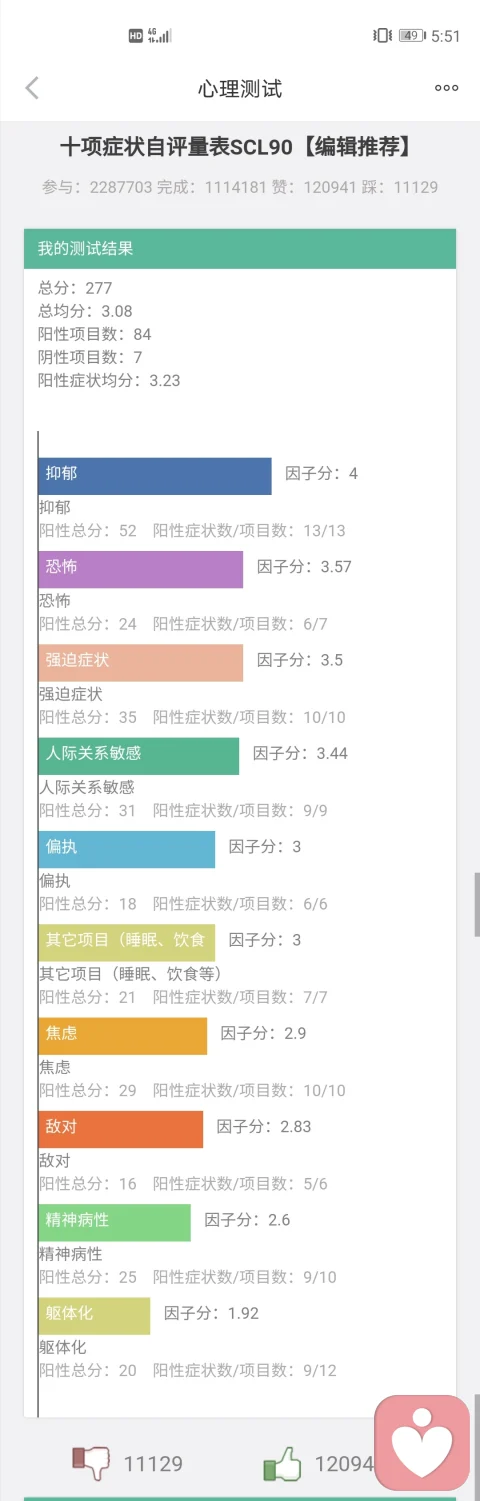Screen dimensions: 480x1501
Task: Select the light blue 偏执 bar
Action: [127, 849]
